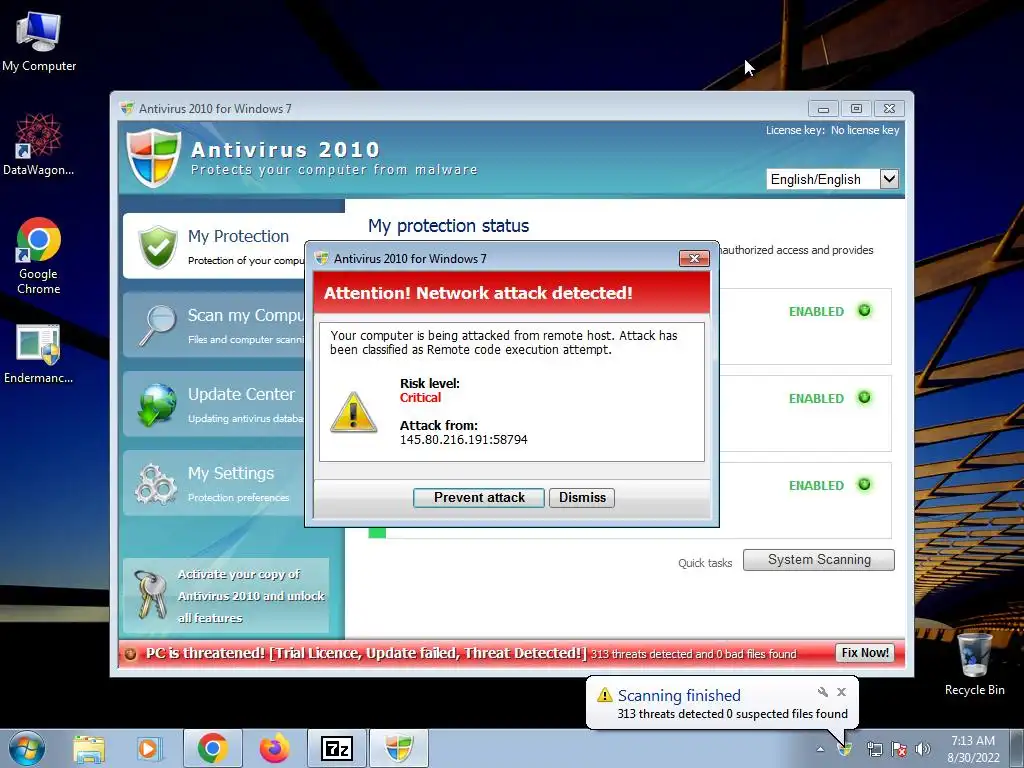Open My Computer desktop icon

coord(39,42)
